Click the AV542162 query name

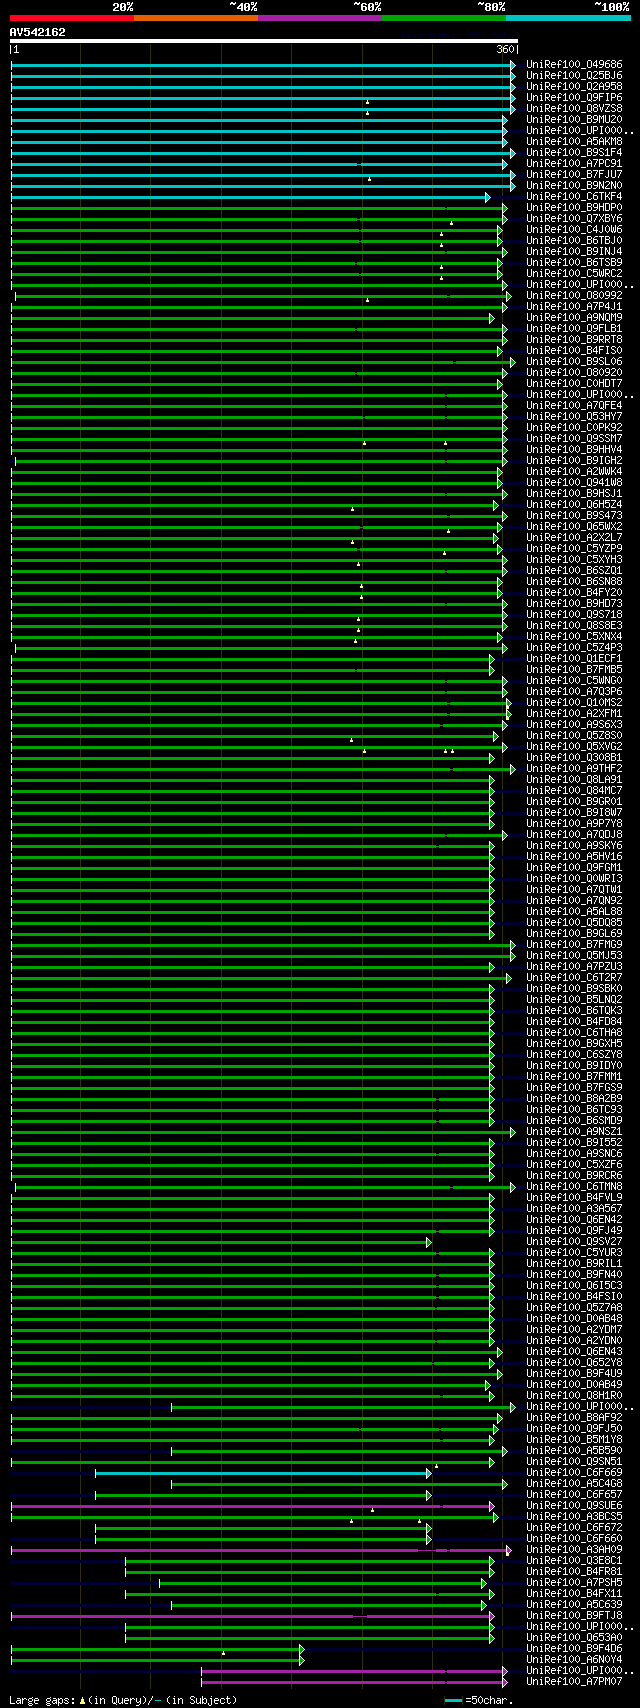pyautogui.click(x=37, y=32)
